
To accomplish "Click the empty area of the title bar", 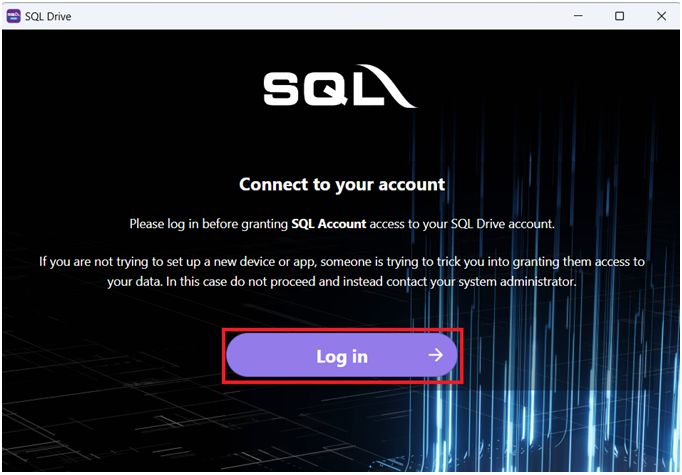I will (300, 16).
